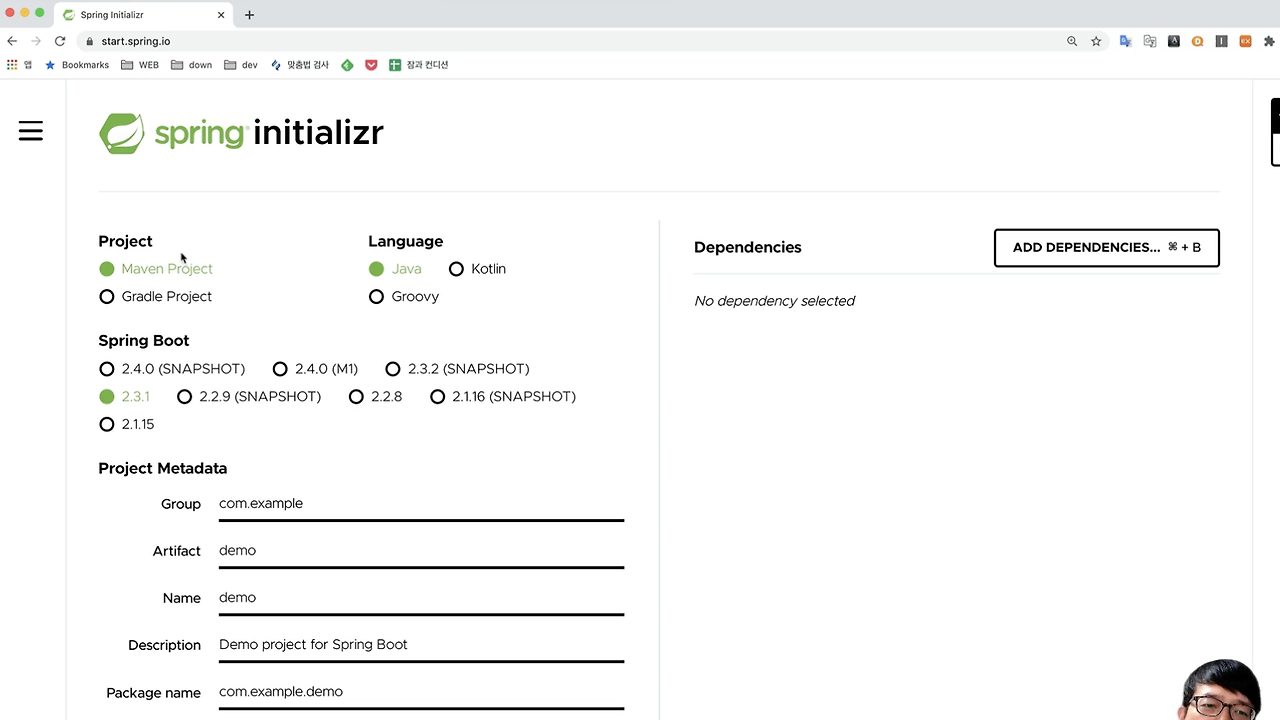
Task: Click the gray translate extension icon
Action: [x=1150, y=41]
